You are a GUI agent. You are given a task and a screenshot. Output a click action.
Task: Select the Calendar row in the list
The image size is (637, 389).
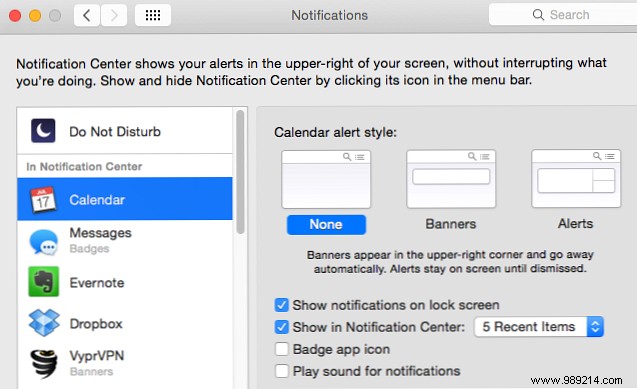[125, 199]
